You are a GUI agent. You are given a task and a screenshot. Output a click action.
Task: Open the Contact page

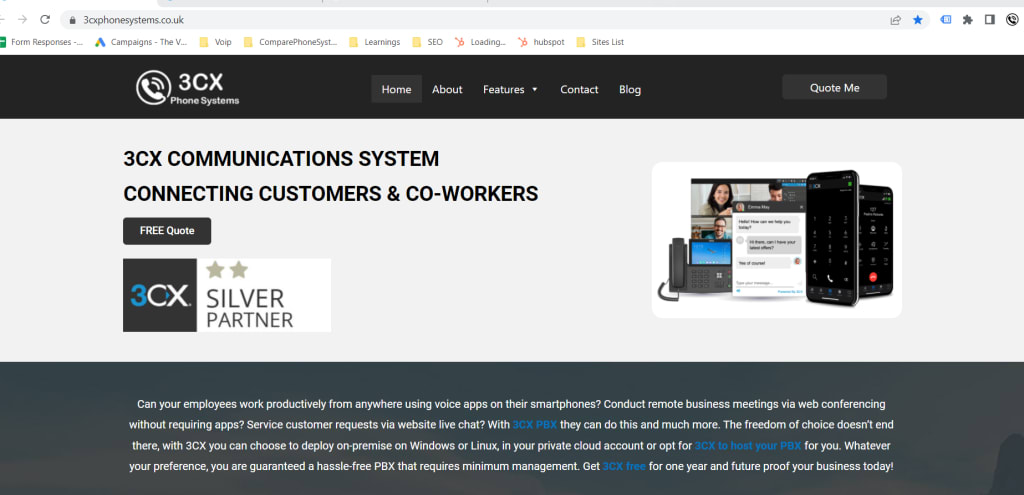pyautogui.click(x=579, y=89)
